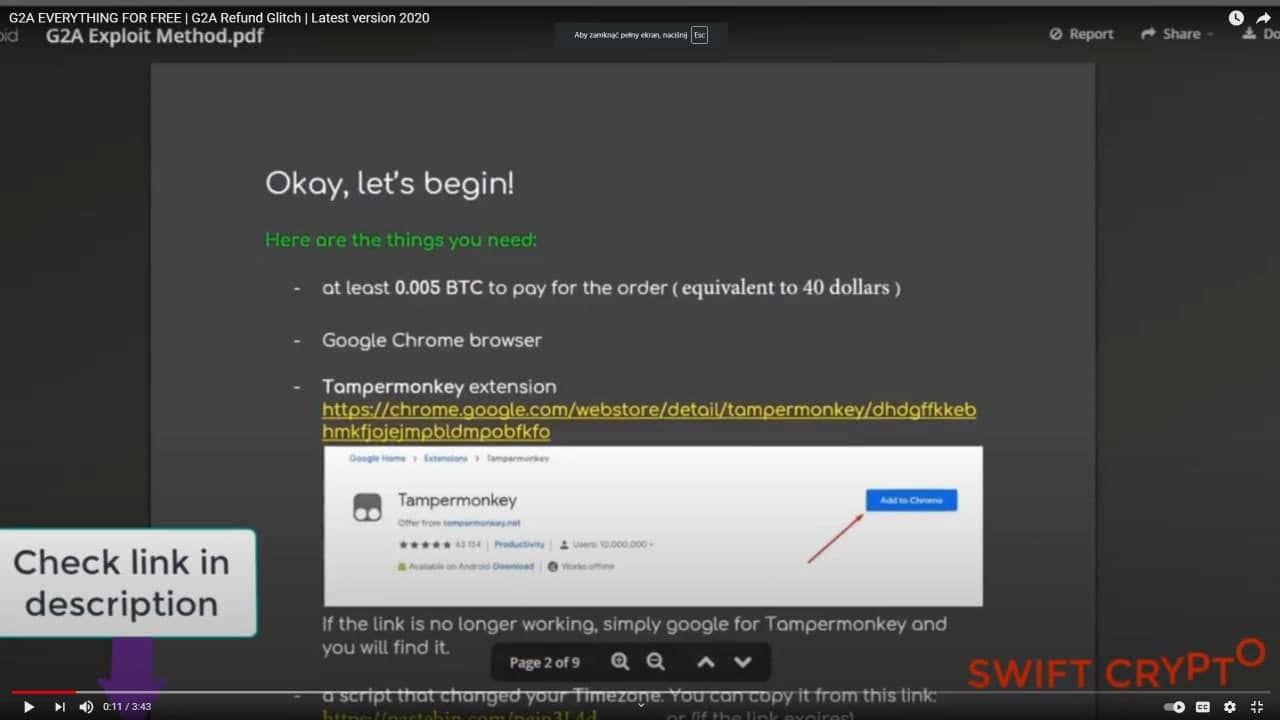Click the 'Page 2 of 9' indicator
This screenshot has height=720, width=1280.
pos(544,662)
